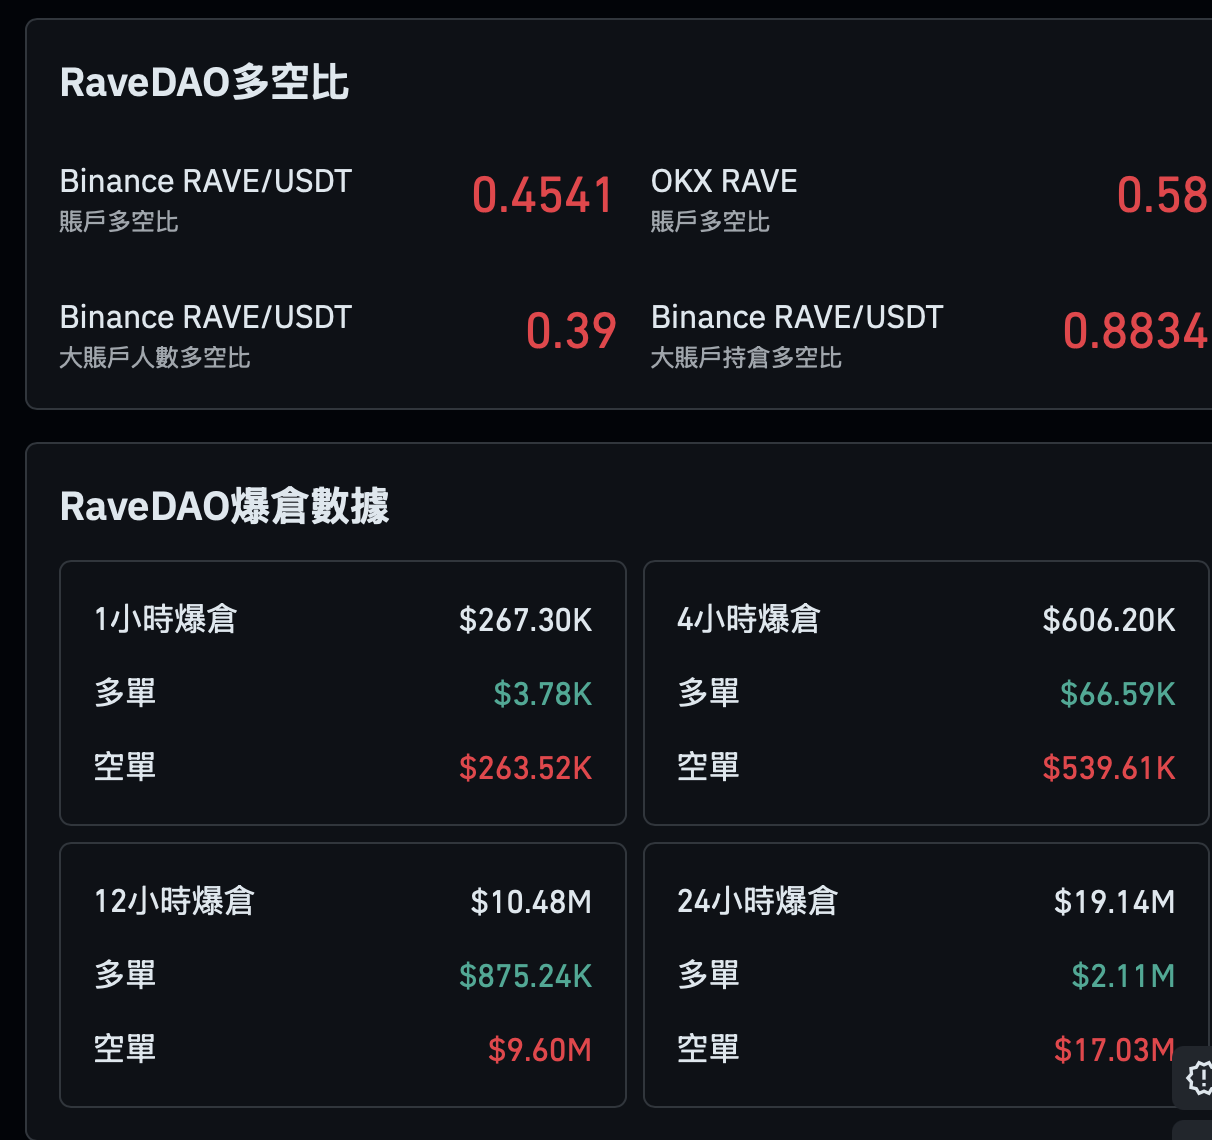Click the 0.4541 long/short ratio value

(x=542, y=195)
